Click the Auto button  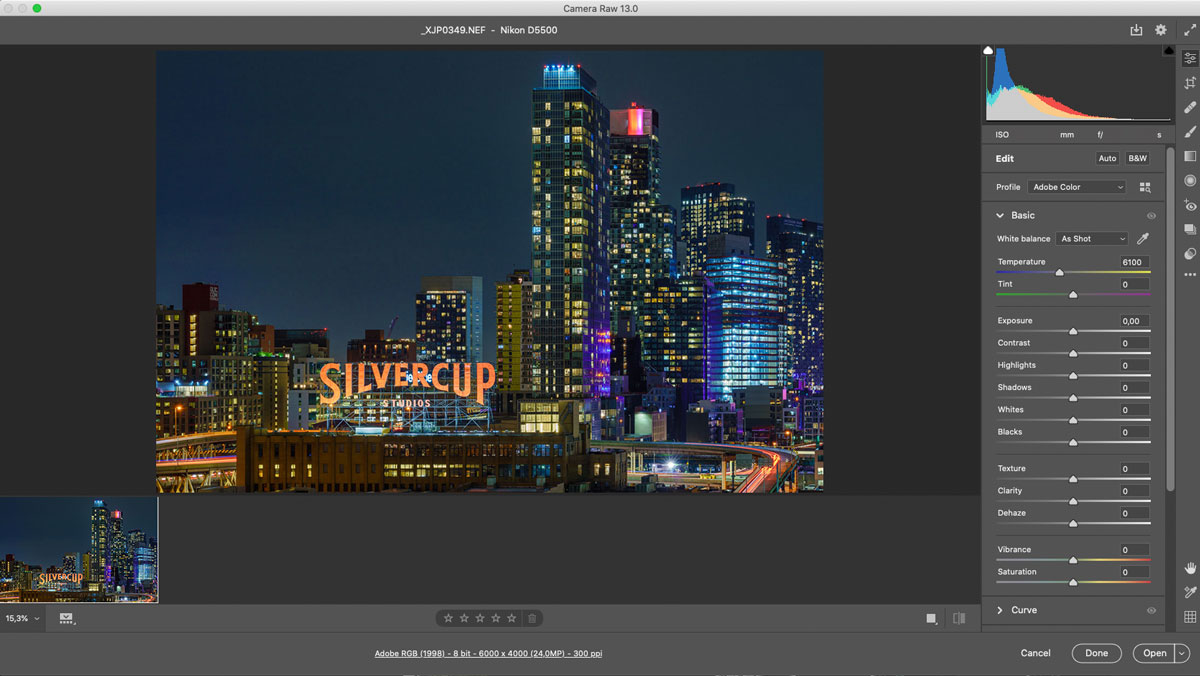tap(1107, 158)
